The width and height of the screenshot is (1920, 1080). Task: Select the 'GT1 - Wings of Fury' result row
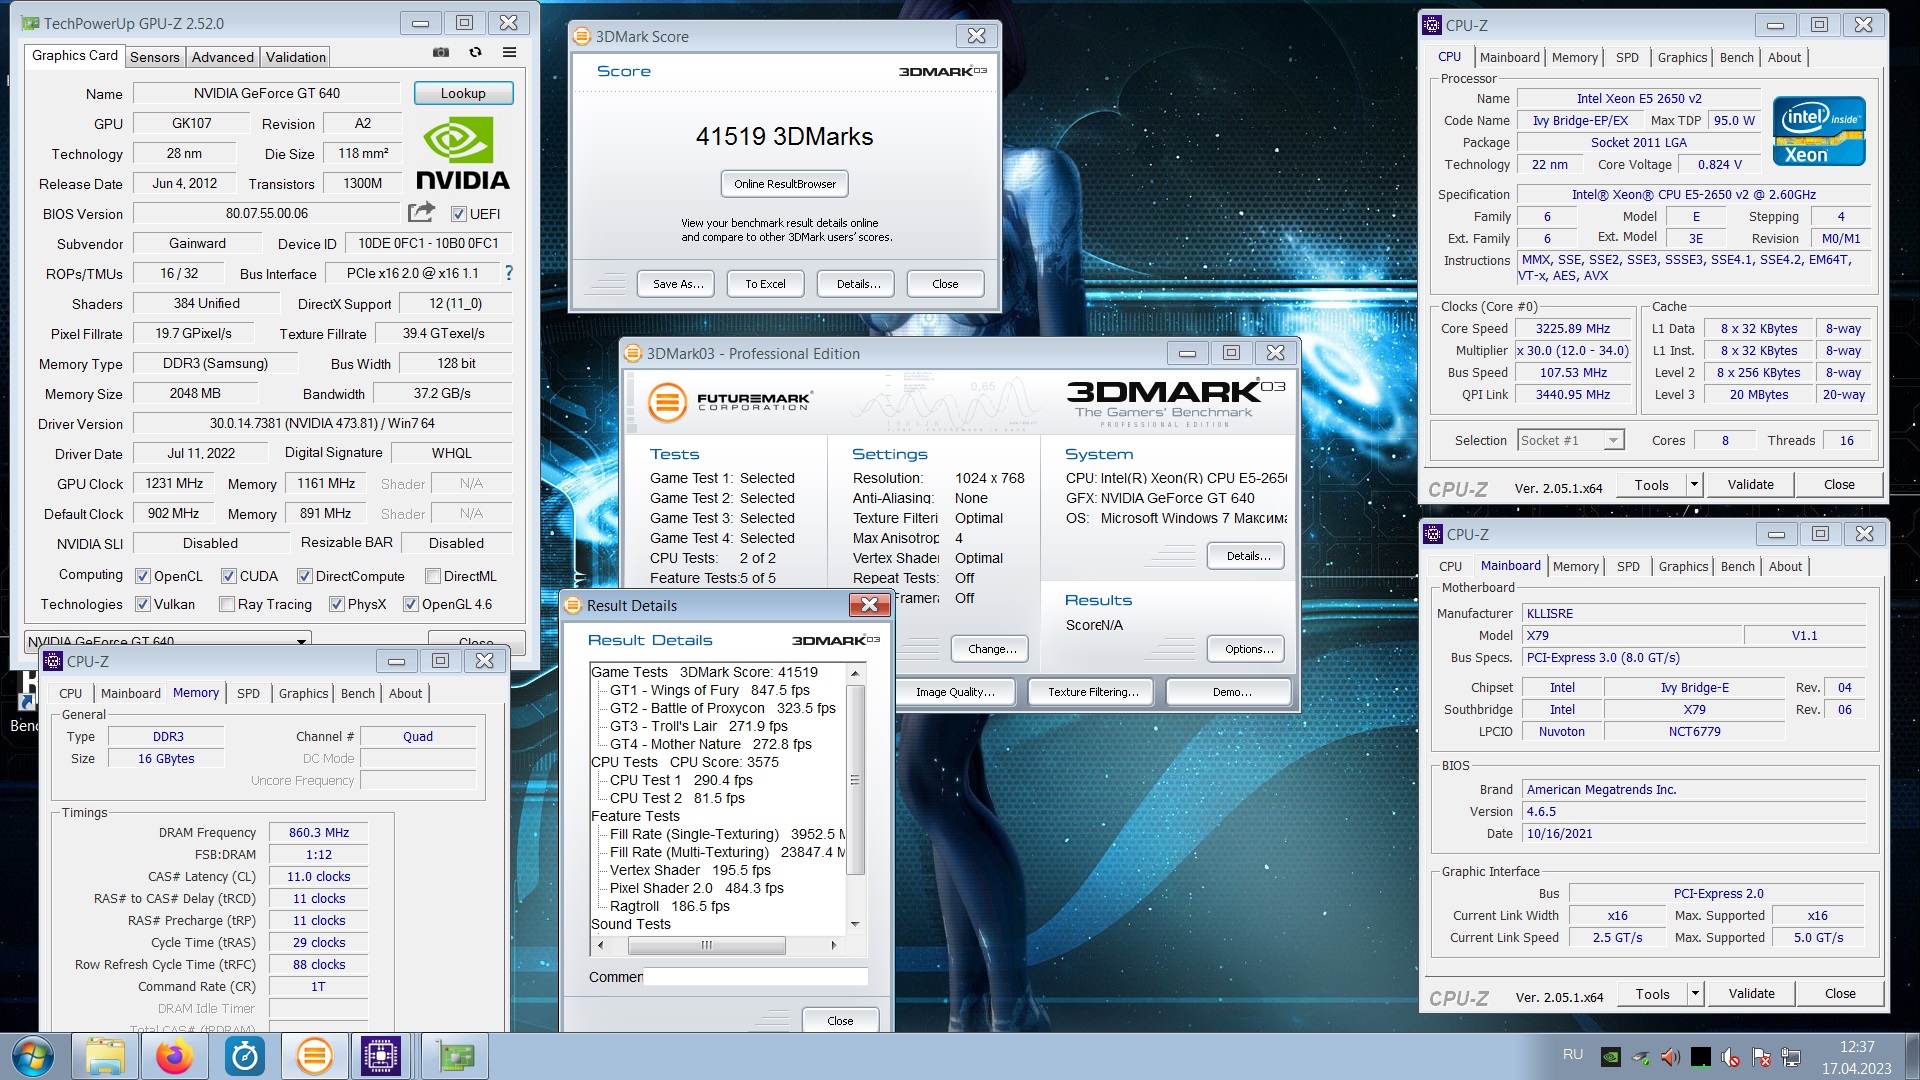[x=710, y=690]
